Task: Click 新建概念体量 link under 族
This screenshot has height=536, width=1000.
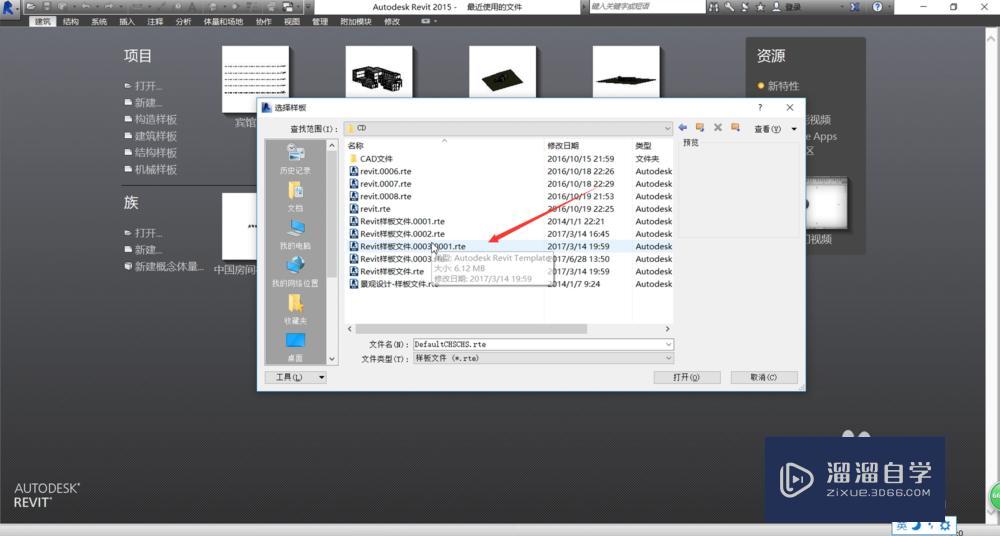Action: (x=169, y=266)
